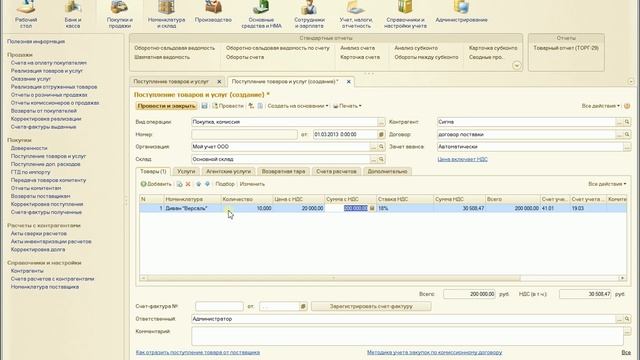Open Оборотно-сальдовая ведомость report
640x360 pixels.
[x=174, y=48]
